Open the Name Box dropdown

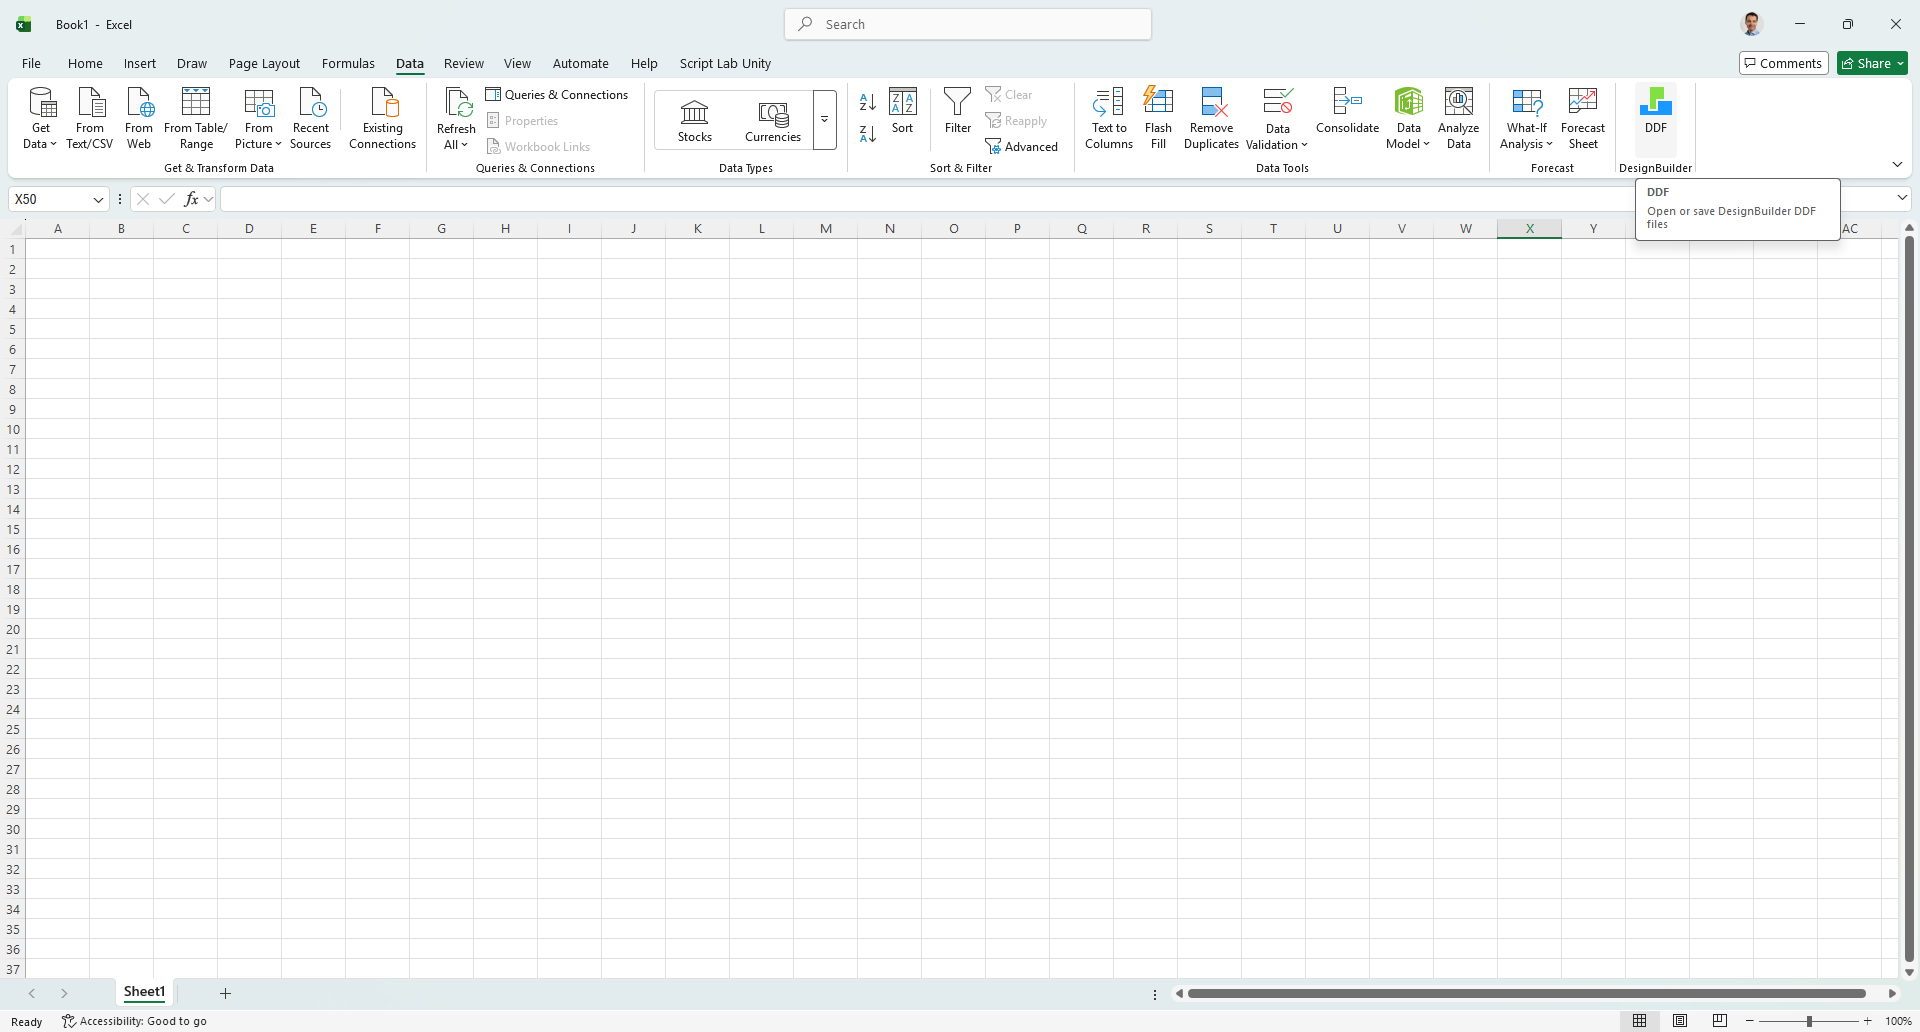(98, 199)
